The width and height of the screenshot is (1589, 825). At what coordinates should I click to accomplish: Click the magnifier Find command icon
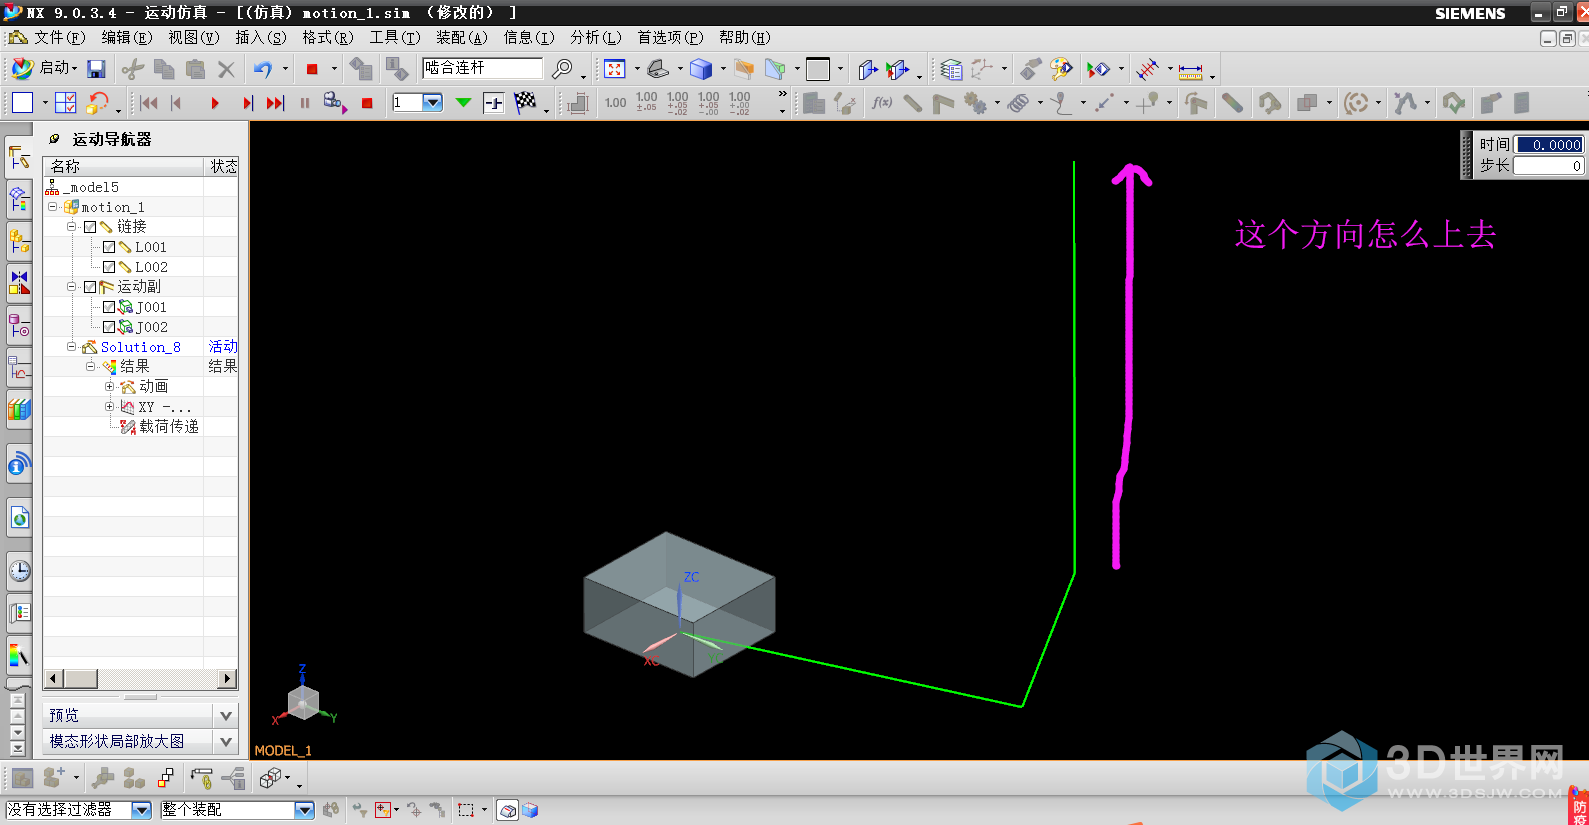(x=563, y=69)
